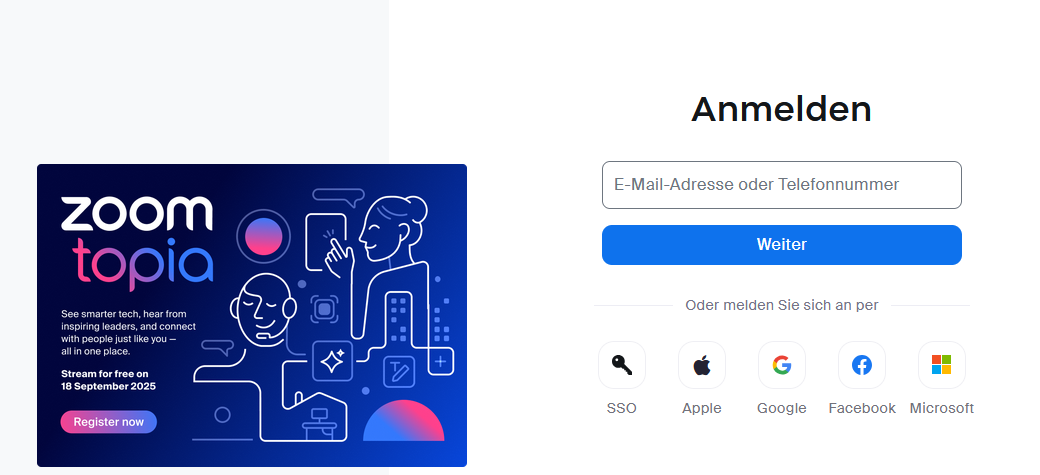Click the sparkle AI icon in the banner
Viewport: 1040px width, 475px height.
click(x=332, y=361)
